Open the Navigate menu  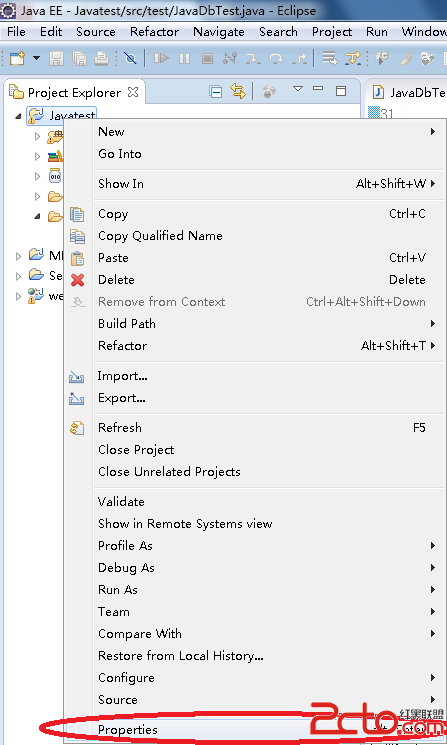tap(219, 32)
